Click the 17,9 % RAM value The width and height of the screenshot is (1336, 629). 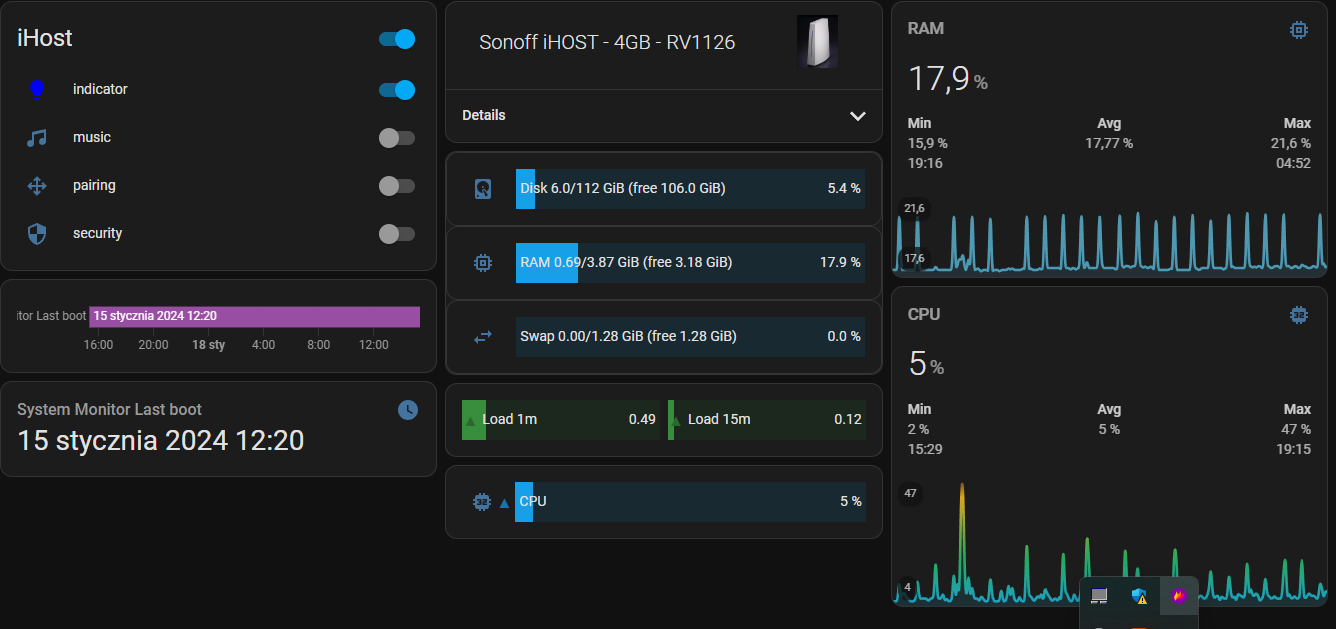pos(948,78)
